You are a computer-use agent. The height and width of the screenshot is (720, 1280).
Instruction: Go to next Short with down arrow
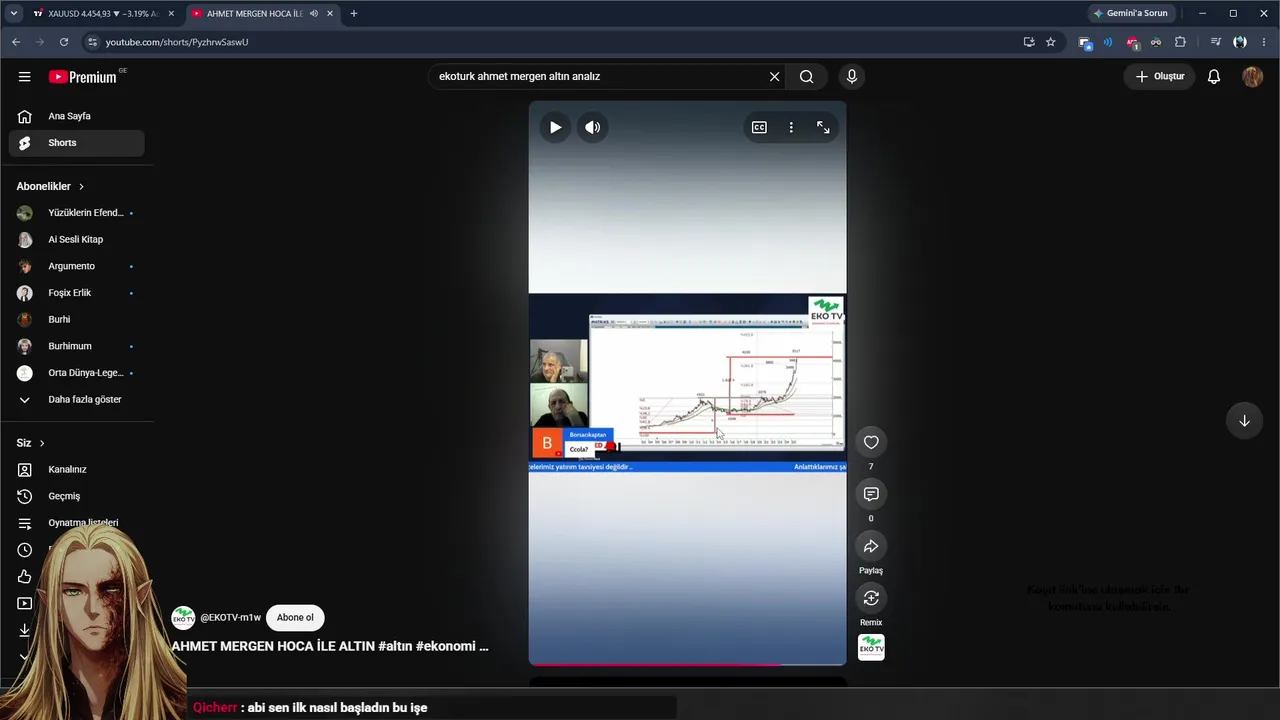click(1244, 421)
